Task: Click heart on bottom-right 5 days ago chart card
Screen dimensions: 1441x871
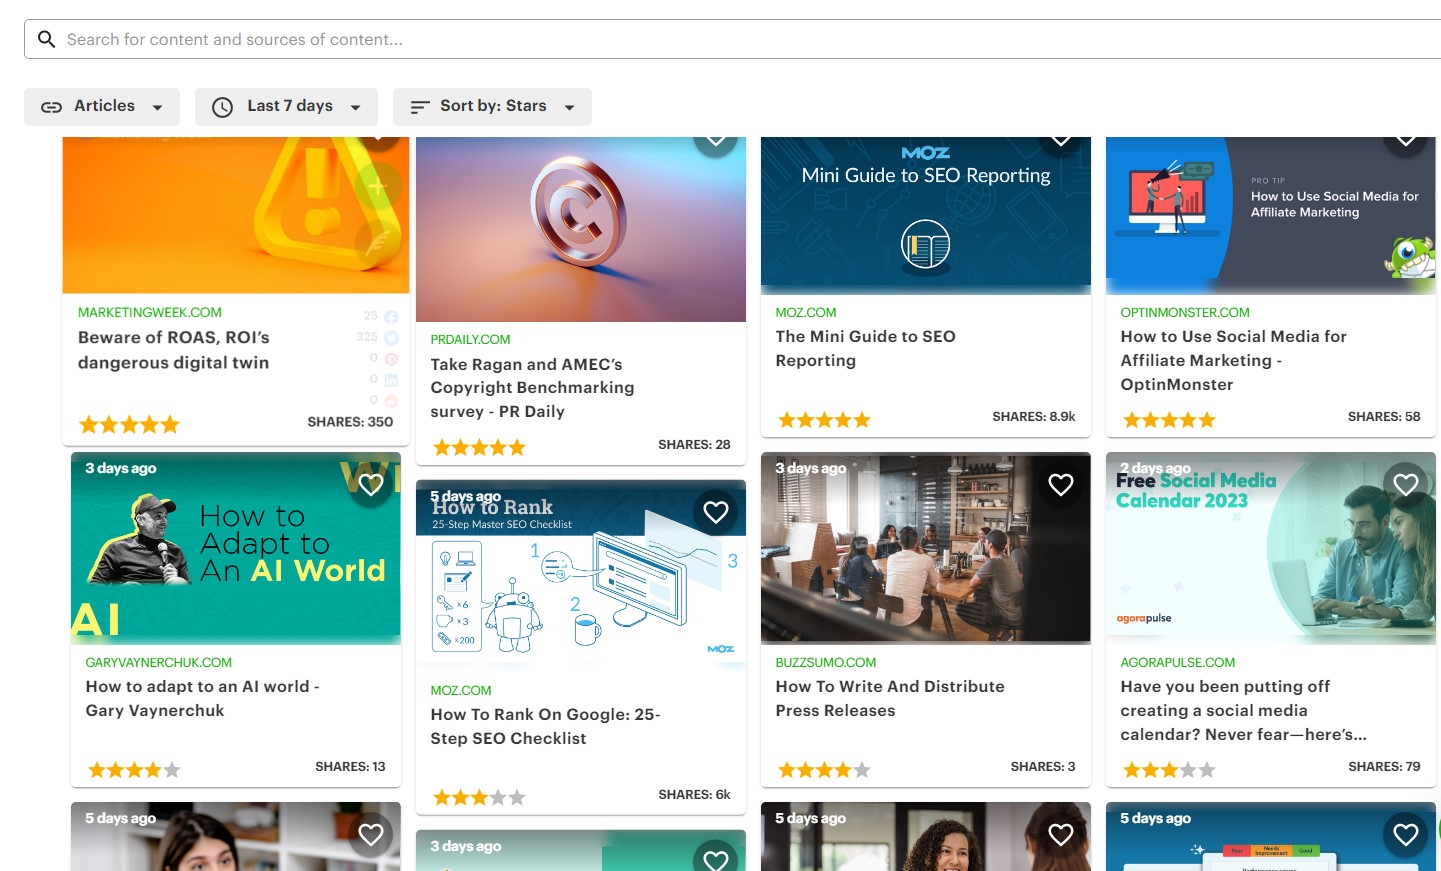Action: click(1406, 835)
